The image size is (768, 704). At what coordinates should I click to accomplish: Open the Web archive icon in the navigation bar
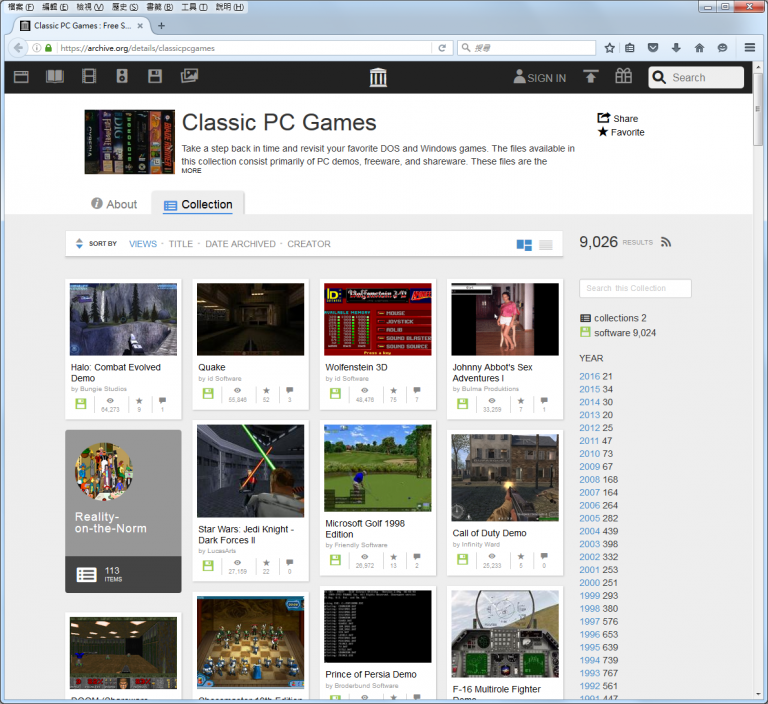[x=21, y=76]
